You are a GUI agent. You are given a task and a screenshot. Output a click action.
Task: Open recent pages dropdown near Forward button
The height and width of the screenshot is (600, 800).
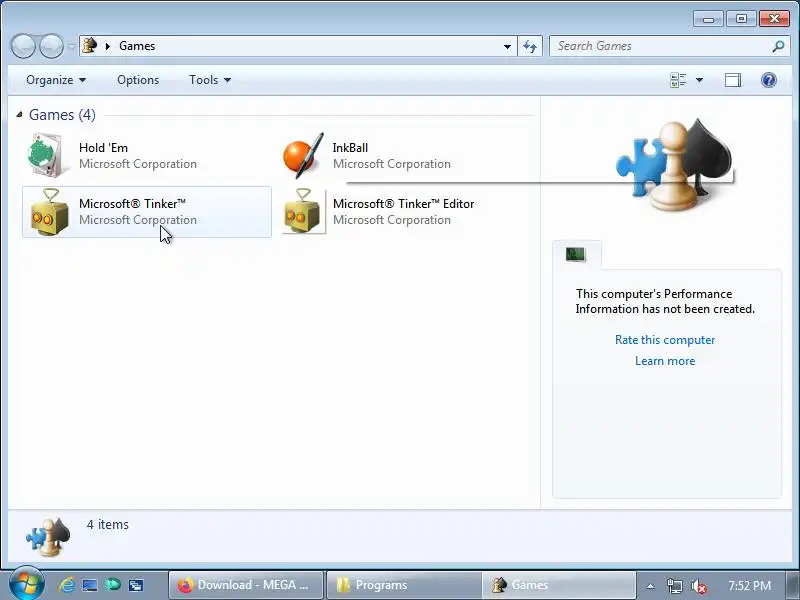(71, 46)
